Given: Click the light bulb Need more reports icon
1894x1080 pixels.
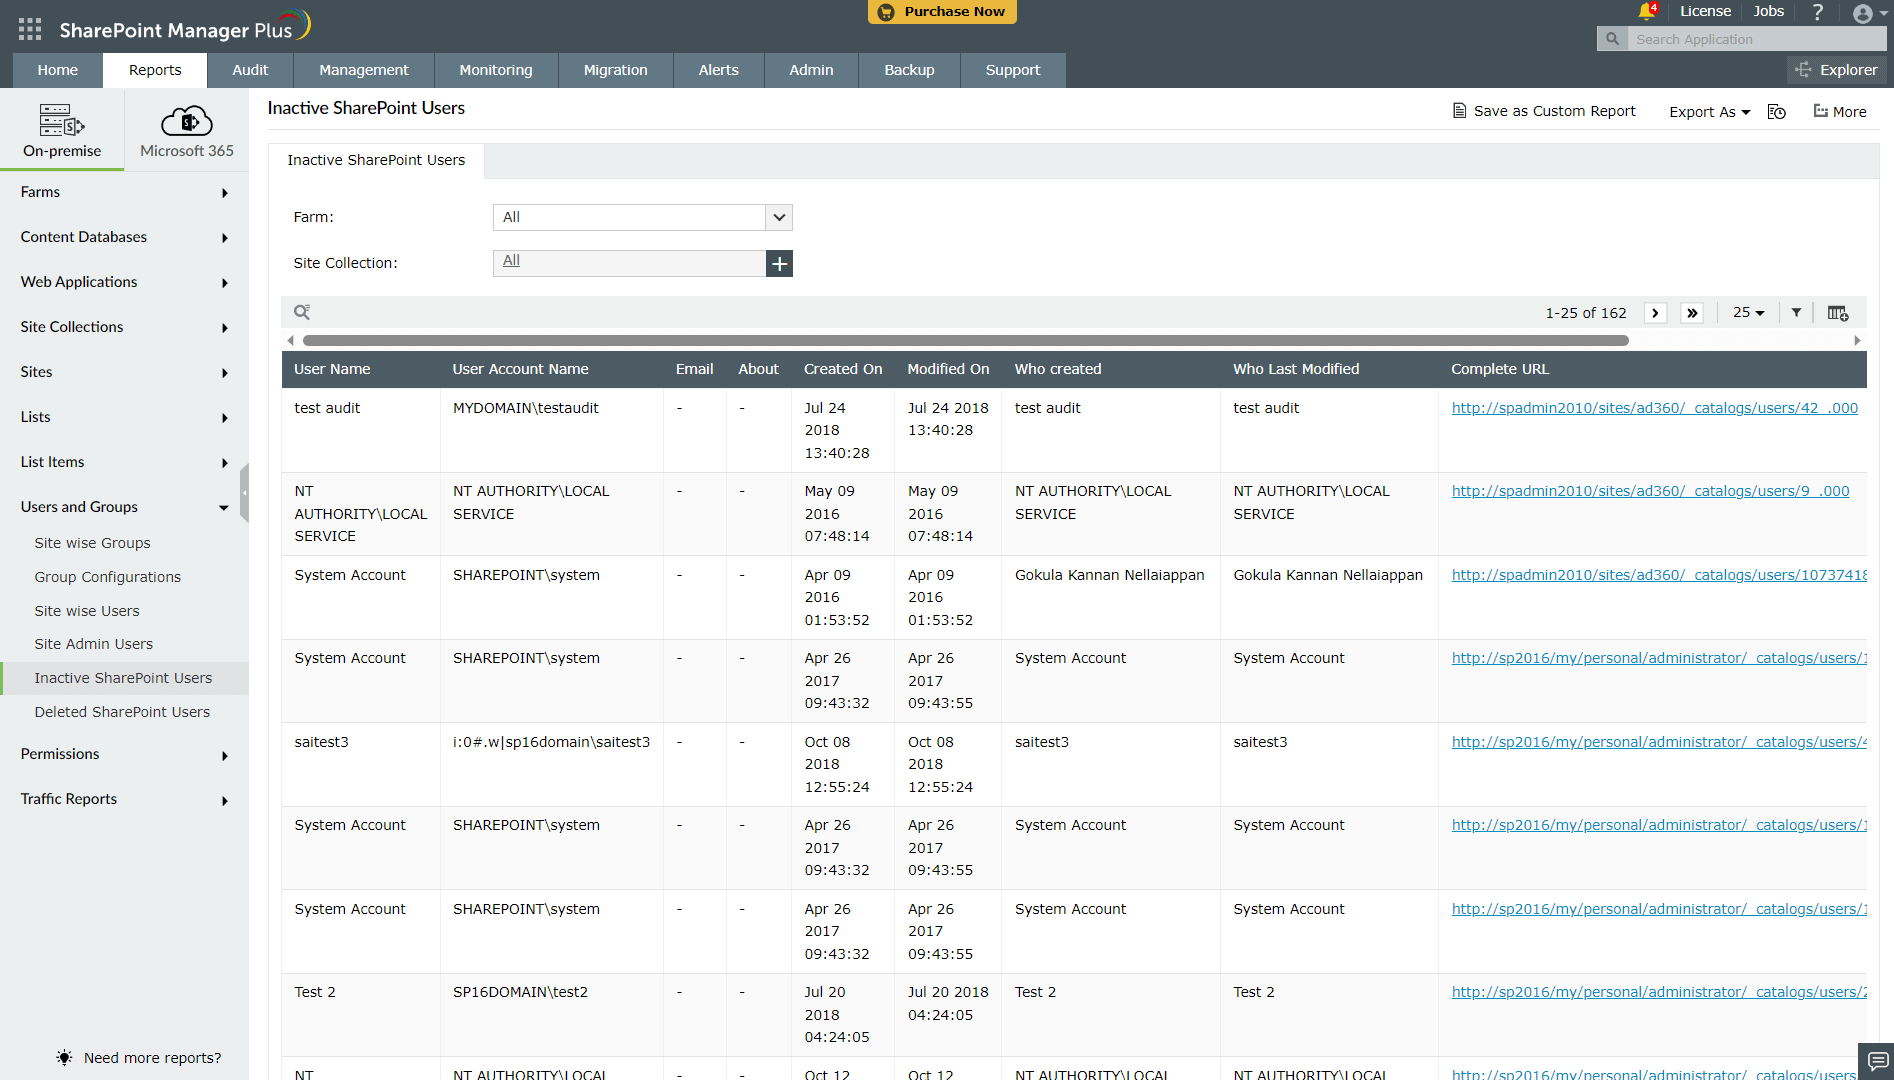Looking at the screenshot, I should point(64,1058).
